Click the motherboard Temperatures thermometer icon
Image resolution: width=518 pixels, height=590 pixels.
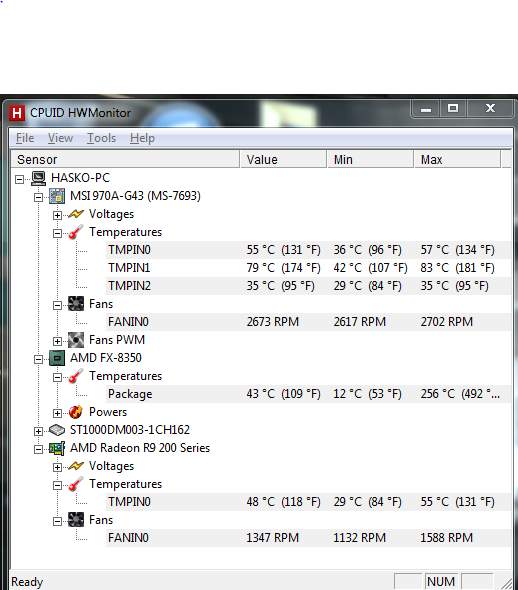(76, 232)
